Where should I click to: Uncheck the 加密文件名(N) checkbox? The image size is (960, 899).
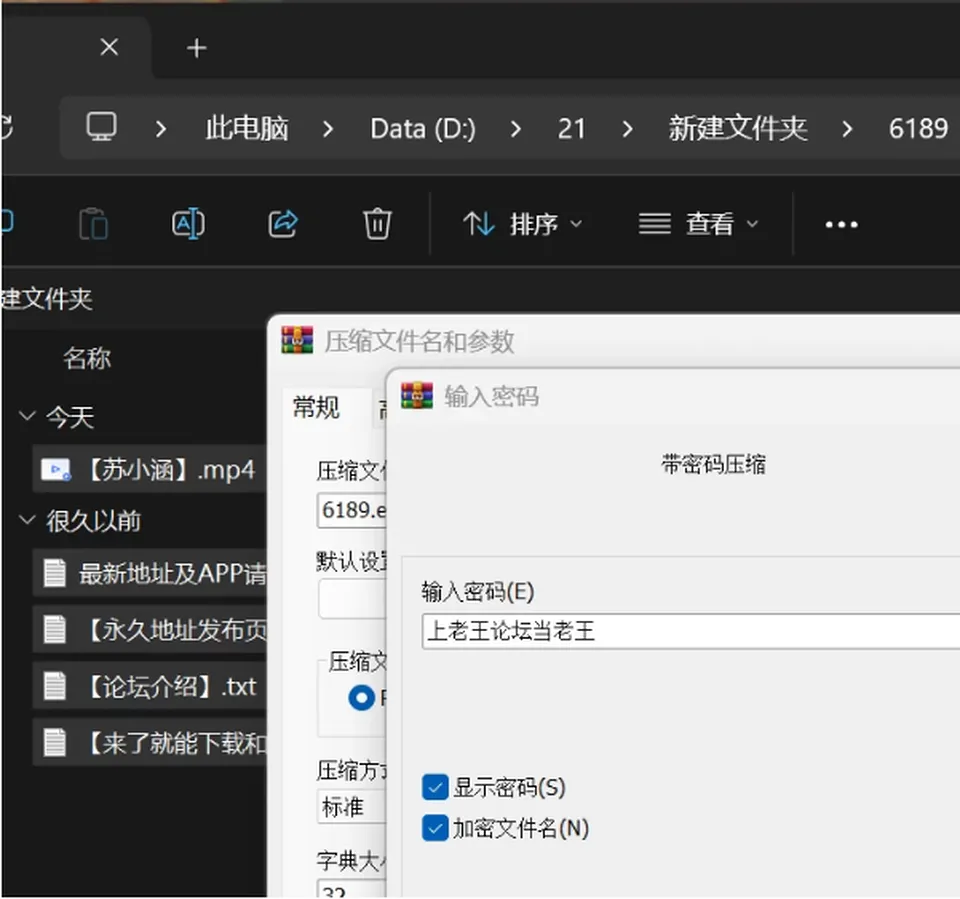[x=435, y=828]
